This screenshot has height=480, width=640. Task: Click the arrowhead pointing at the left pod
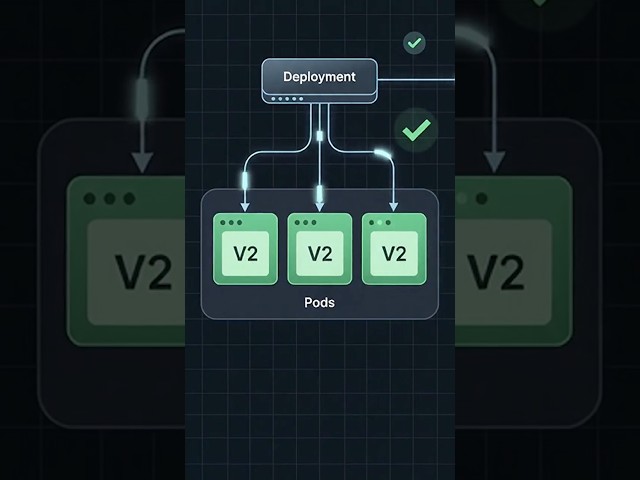click(244, 207)
